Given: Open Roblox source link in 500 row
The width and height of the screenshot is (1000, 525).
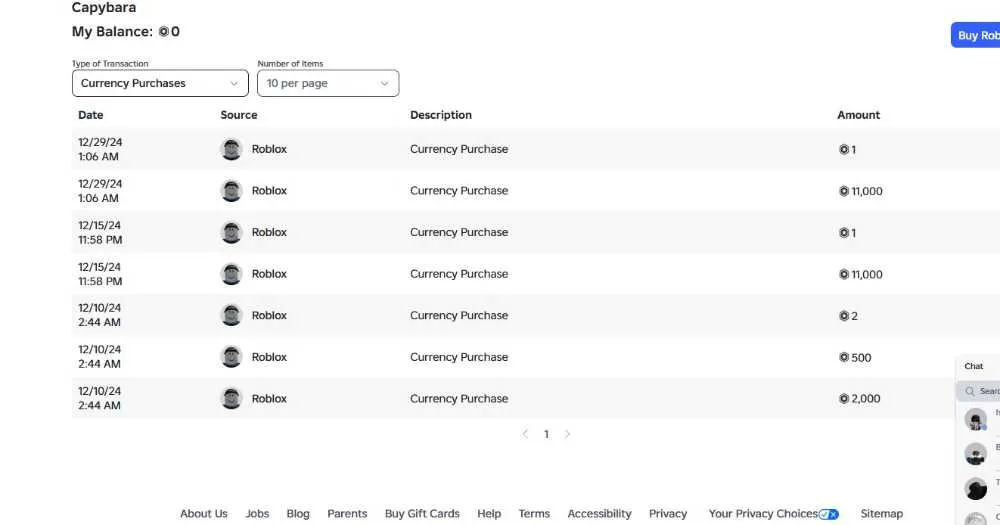Looking at the screenshot, I should 269,357.
